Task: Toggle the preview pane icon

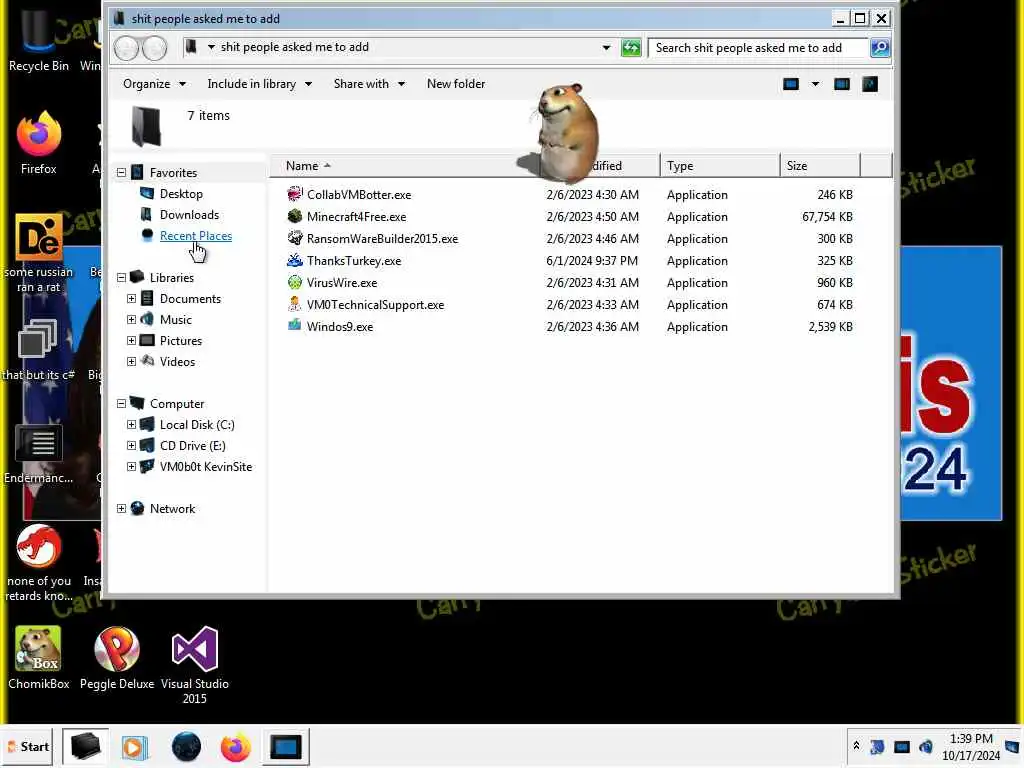Action: click(842, 84)
